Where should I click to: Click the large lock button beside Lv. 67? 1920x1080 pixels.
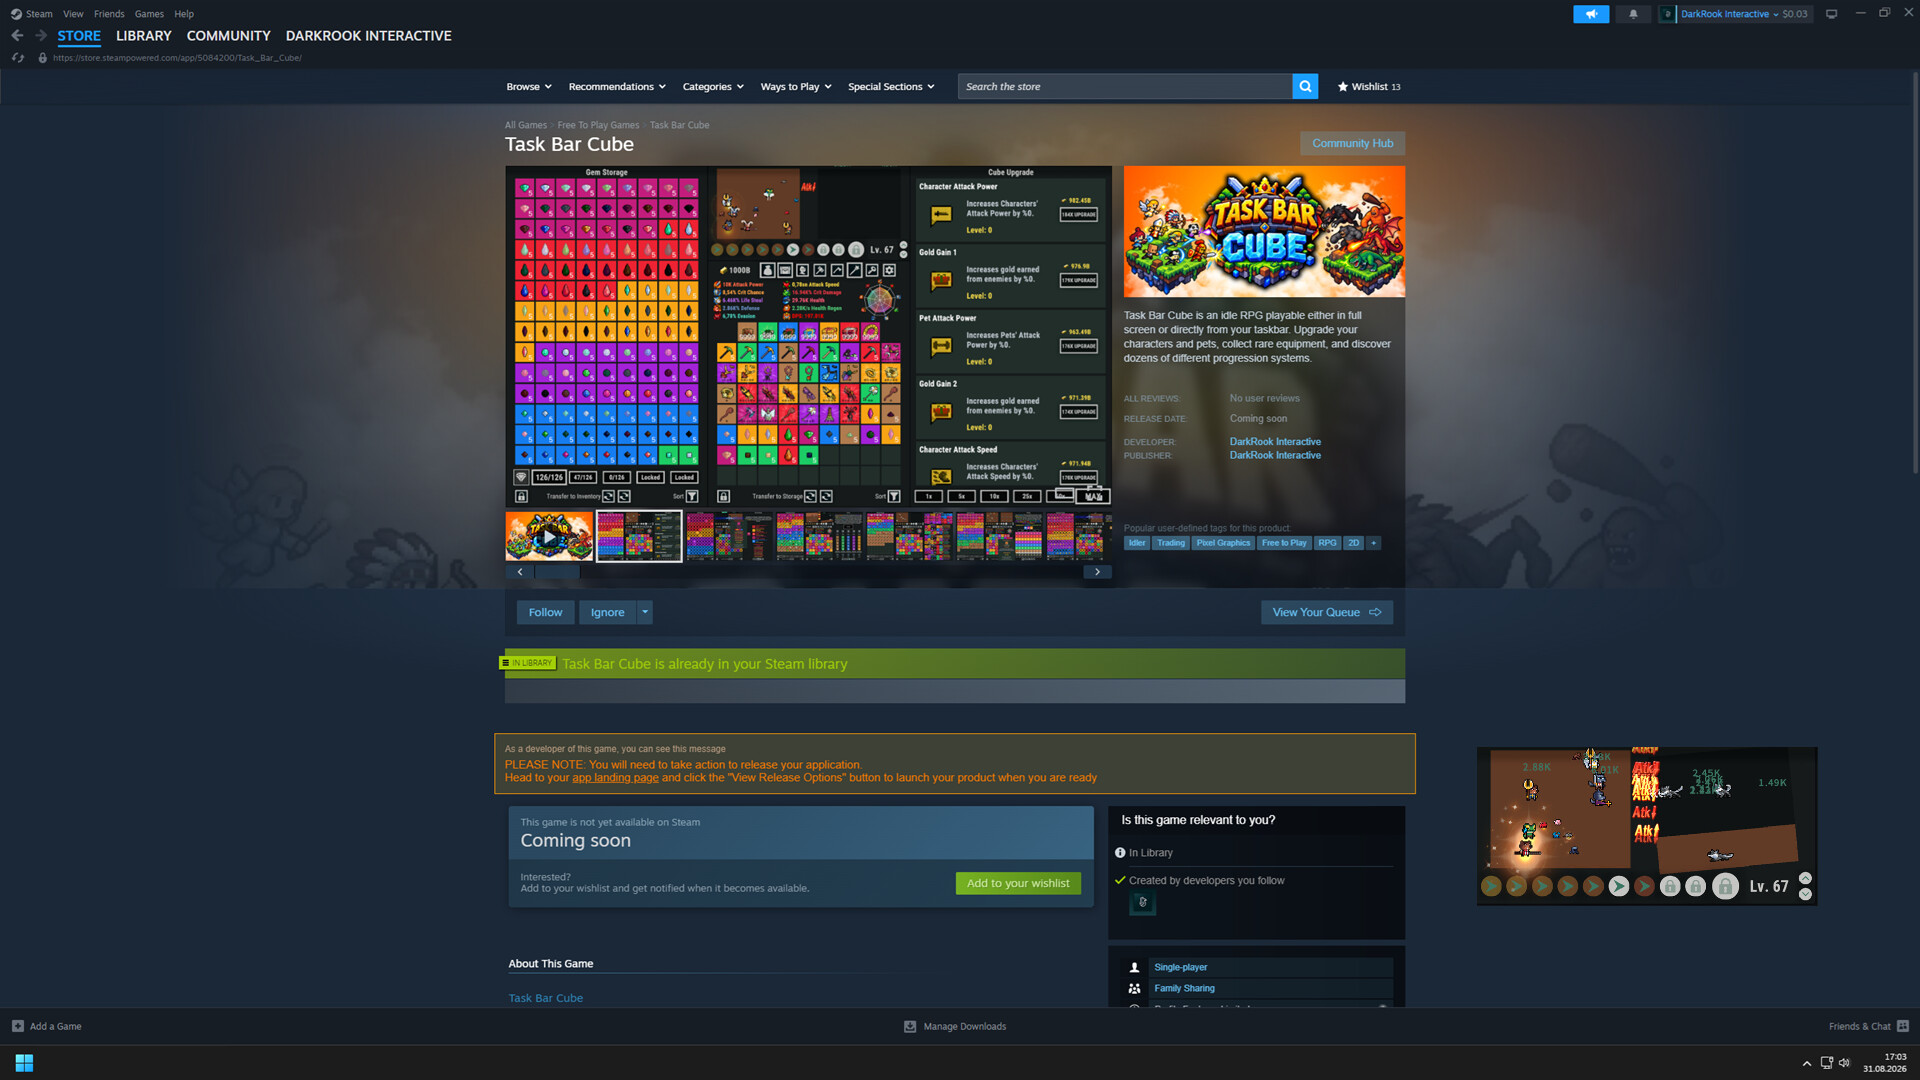pos(1725,886)
